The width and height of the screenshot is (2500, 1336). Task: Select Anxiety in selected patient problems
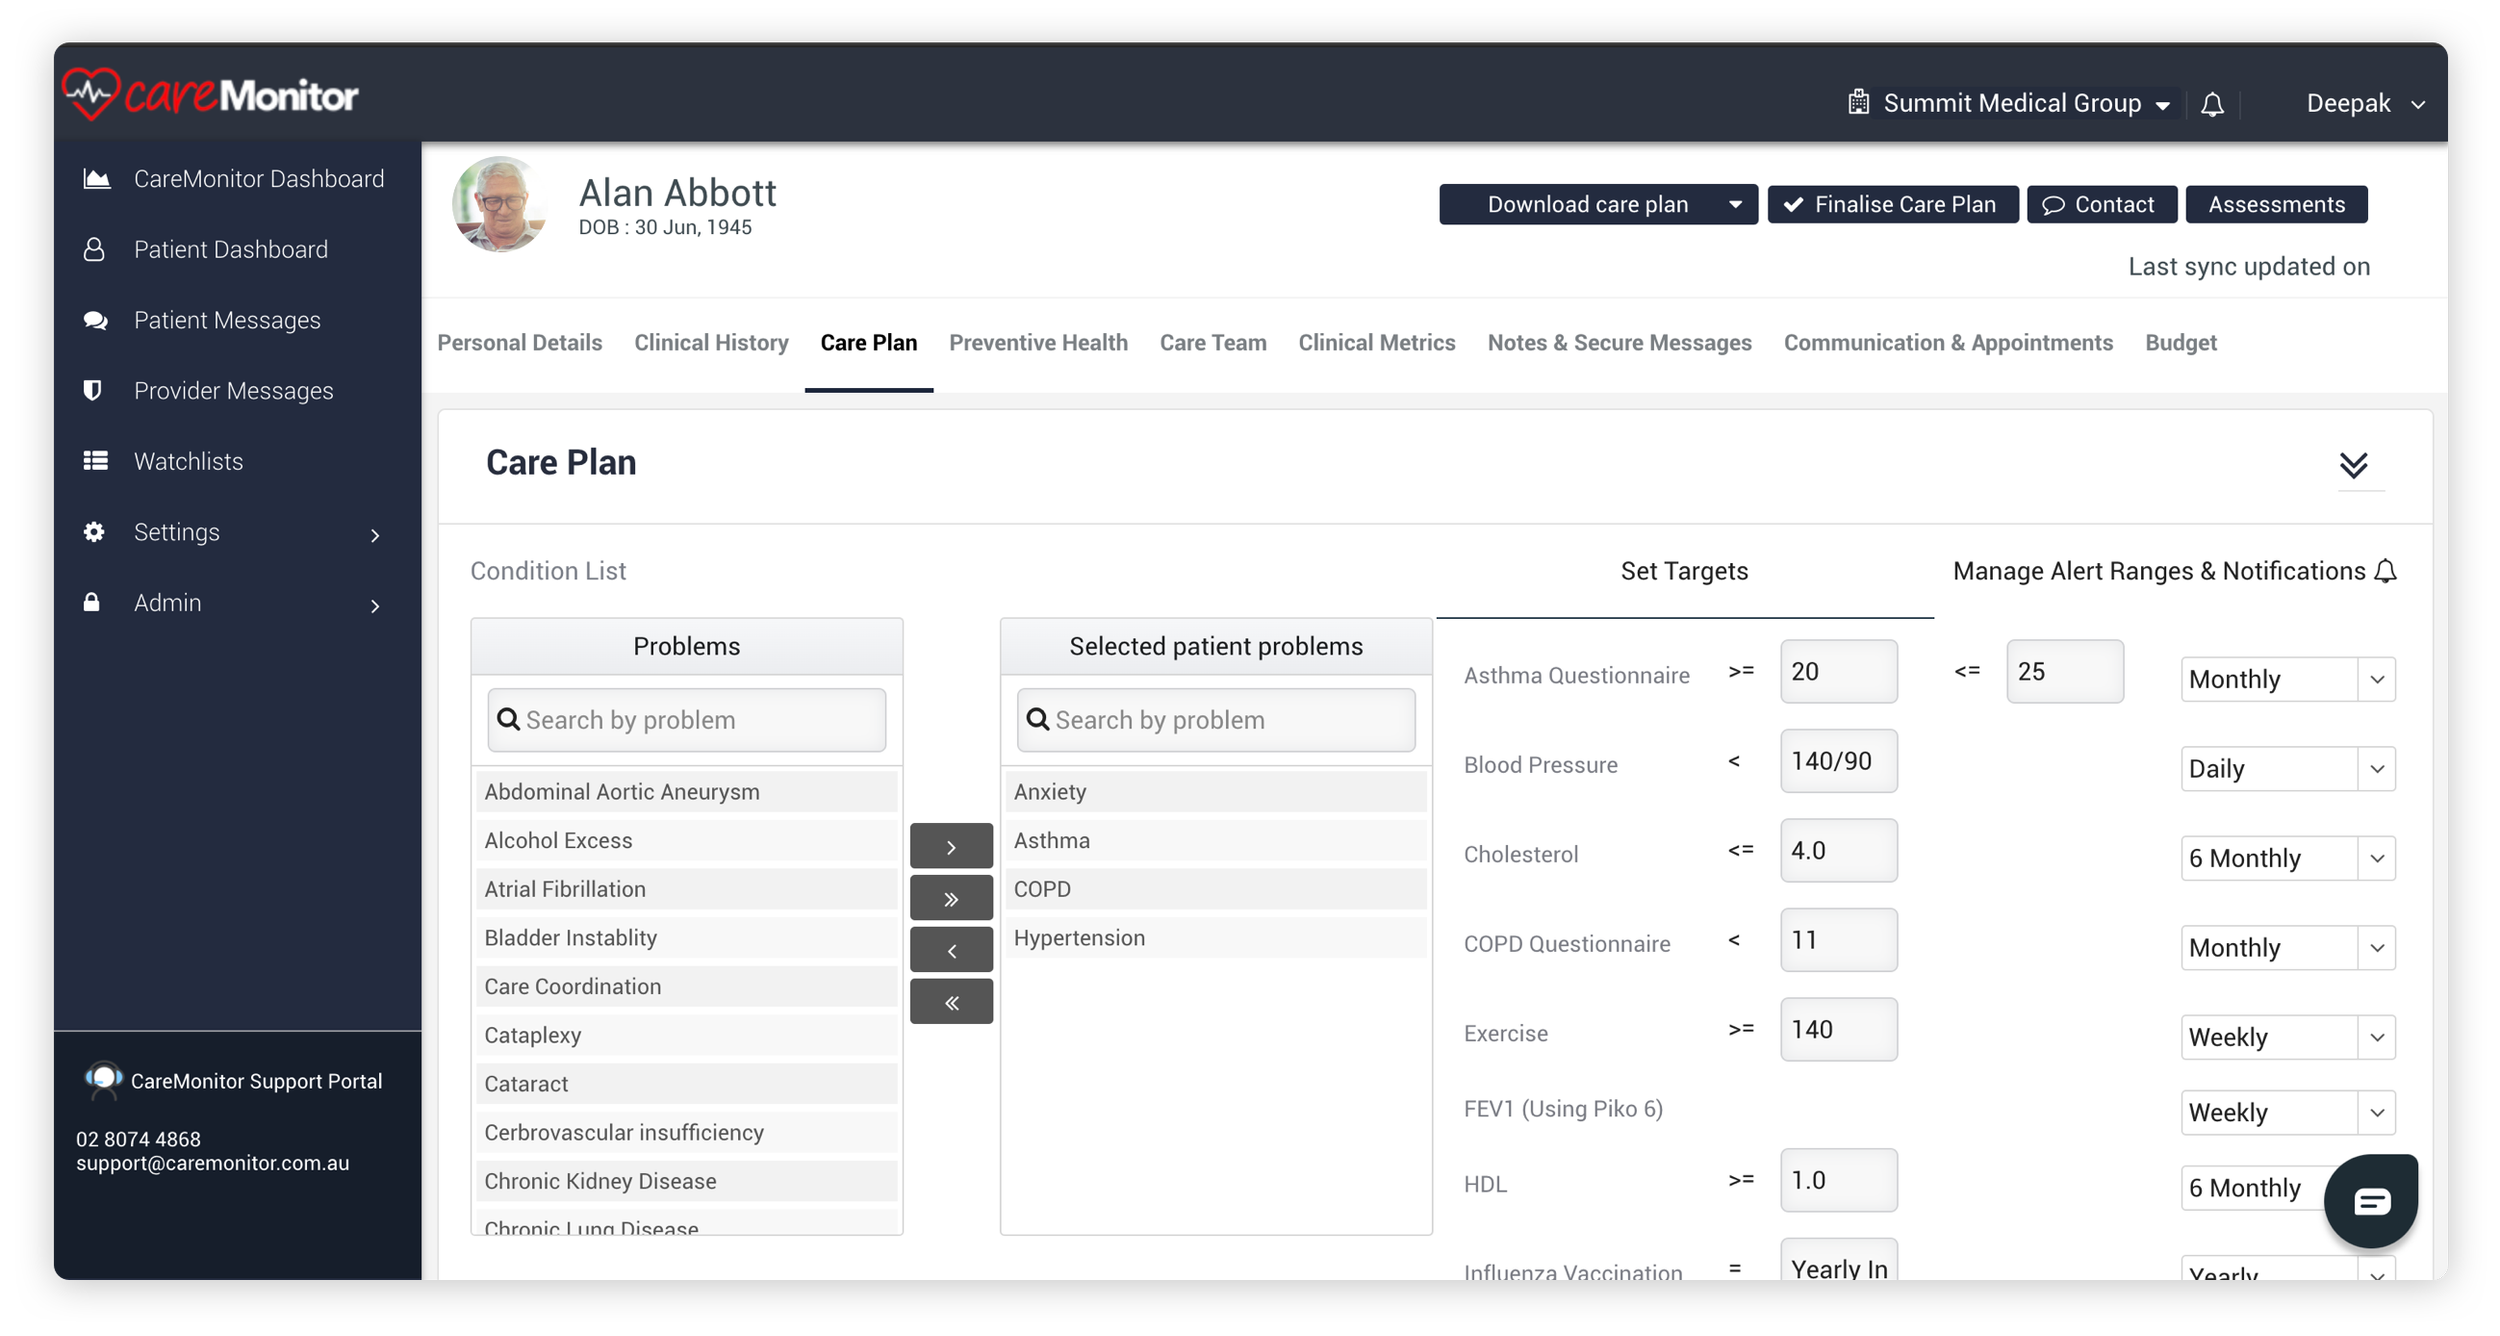tap(1216, 791)
